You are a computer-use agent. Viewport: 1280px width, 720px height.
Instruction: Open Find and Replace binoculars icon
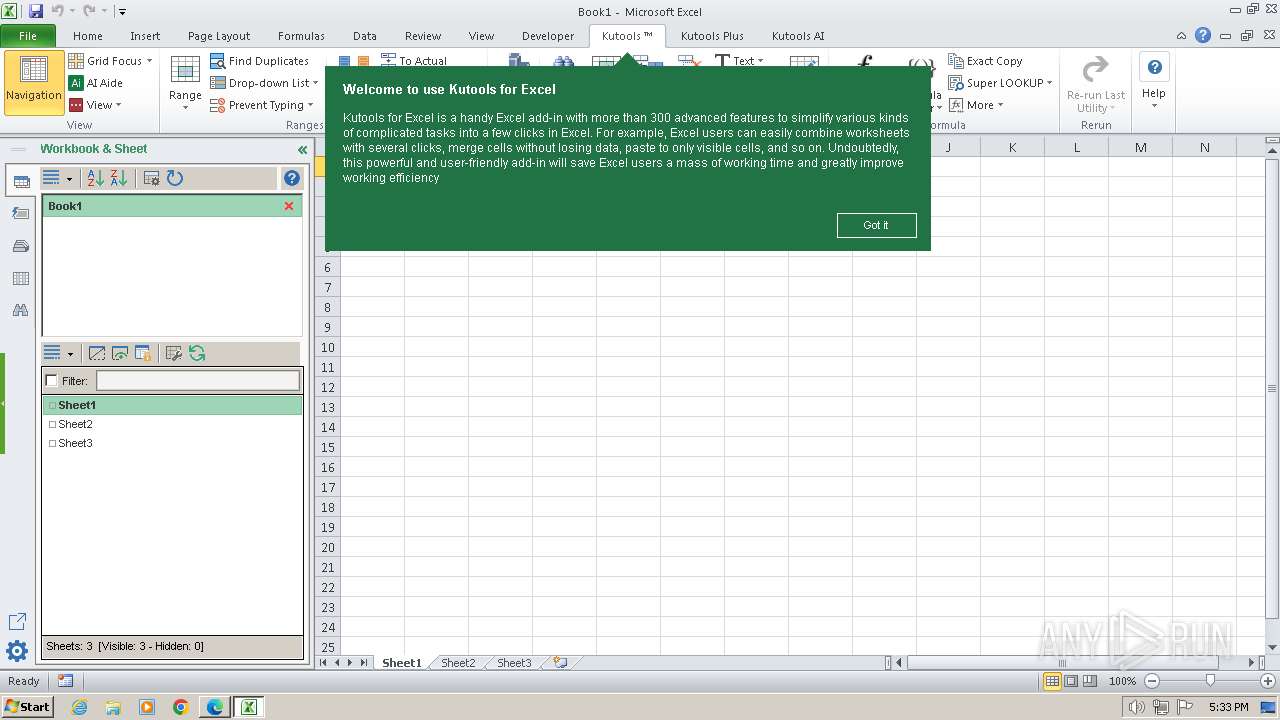20,311
